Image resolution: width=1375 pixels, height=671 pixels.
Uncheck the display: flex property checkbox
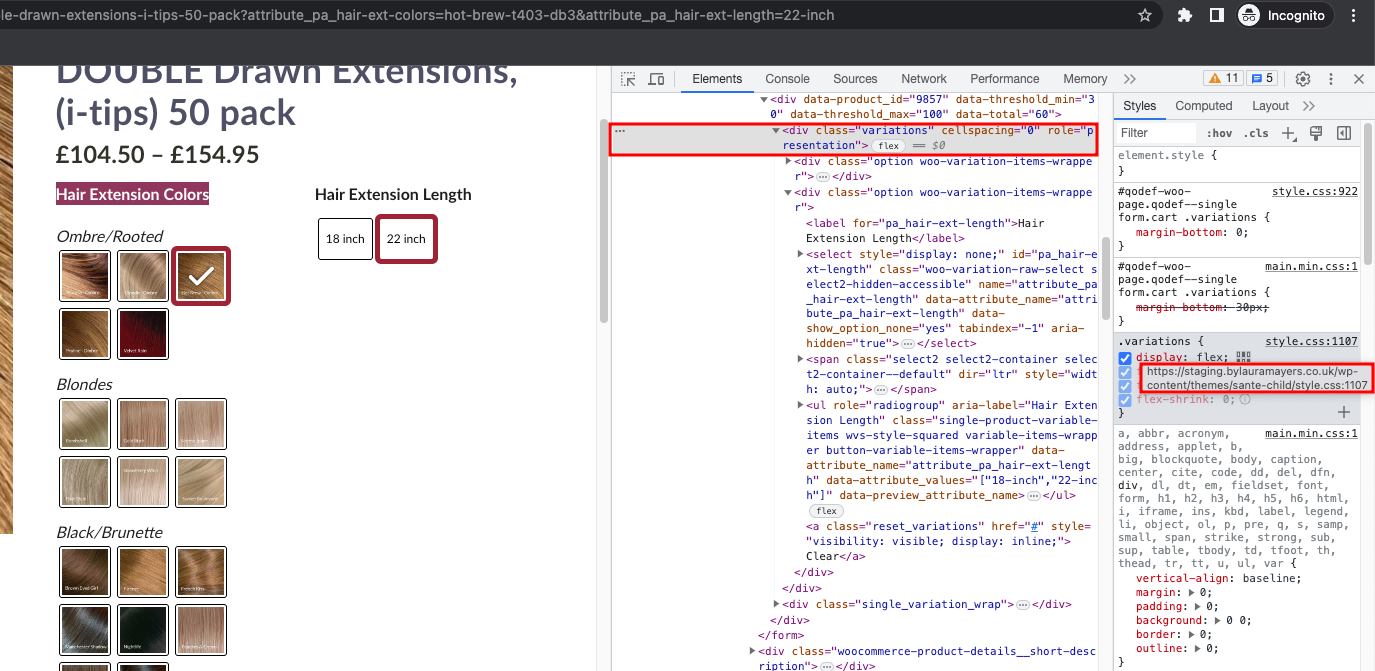[x=1125, y=358]
